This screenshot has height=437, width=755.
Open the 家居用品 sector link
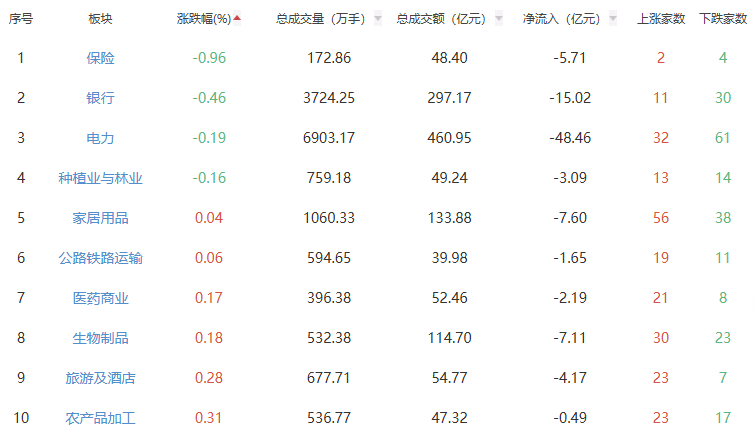pyautogui.click(x=100, y=218)
